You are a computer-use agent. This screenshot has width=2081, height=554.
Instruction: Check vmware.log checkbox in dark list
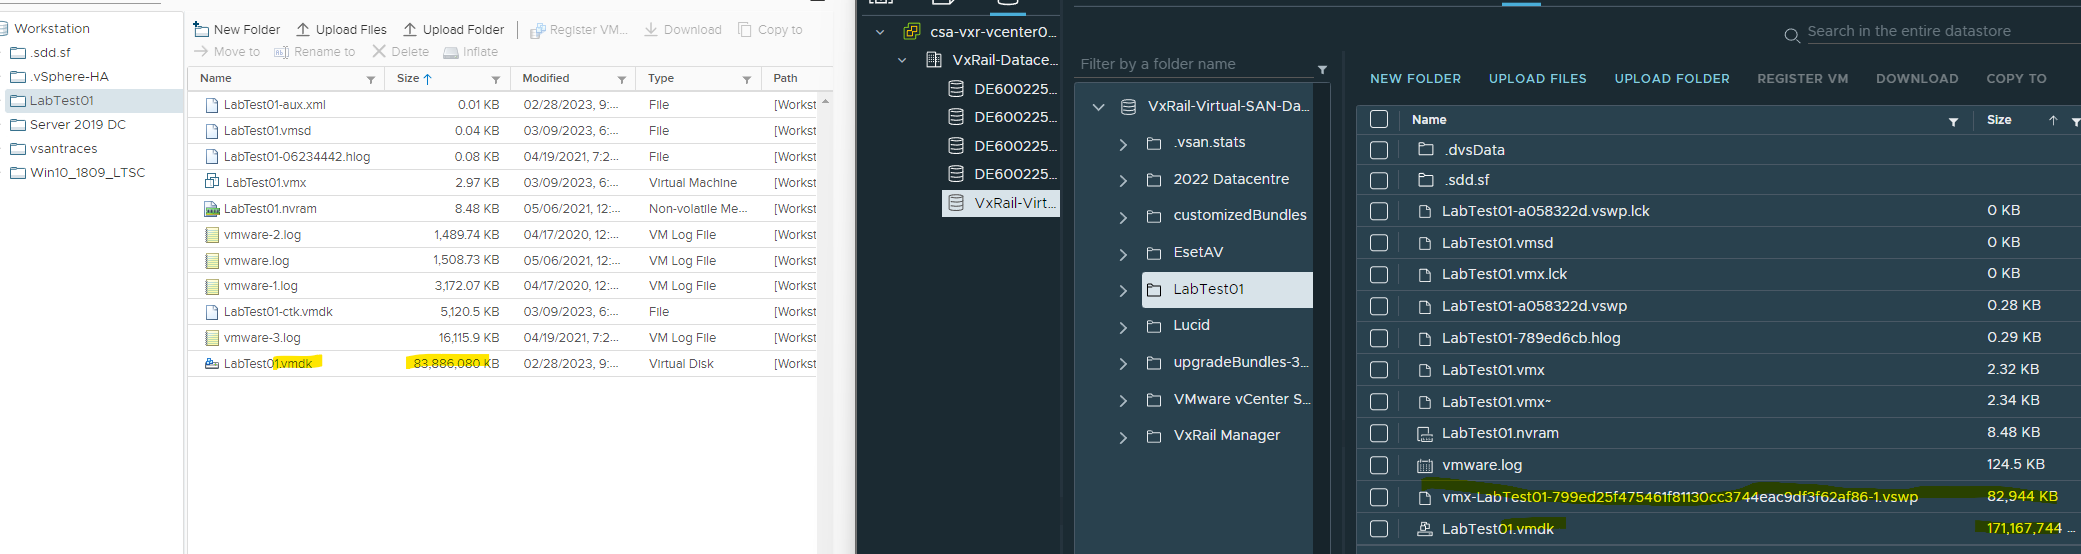1379,465
